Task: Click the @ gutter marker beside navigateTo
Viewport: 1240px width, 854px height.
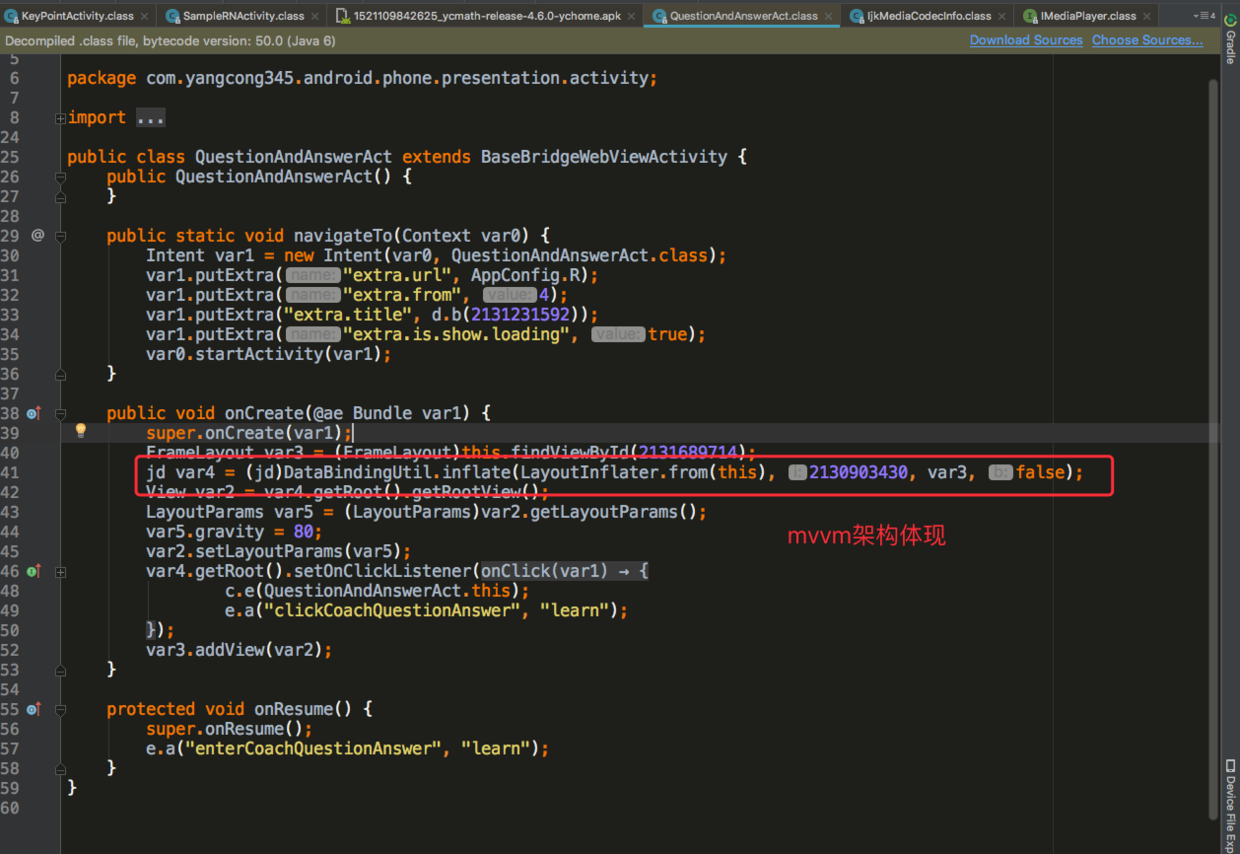Action: click(38, 235)
